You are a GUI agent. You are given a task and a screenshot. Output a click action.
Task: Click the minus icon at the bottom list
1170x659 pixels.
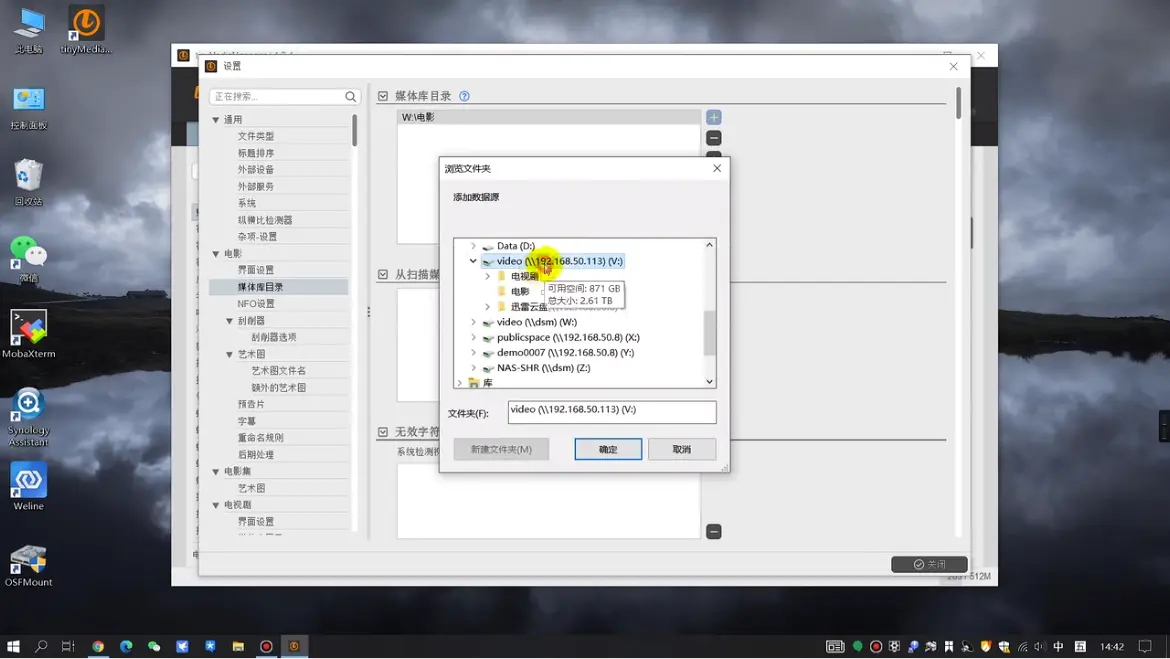(713, 532)
